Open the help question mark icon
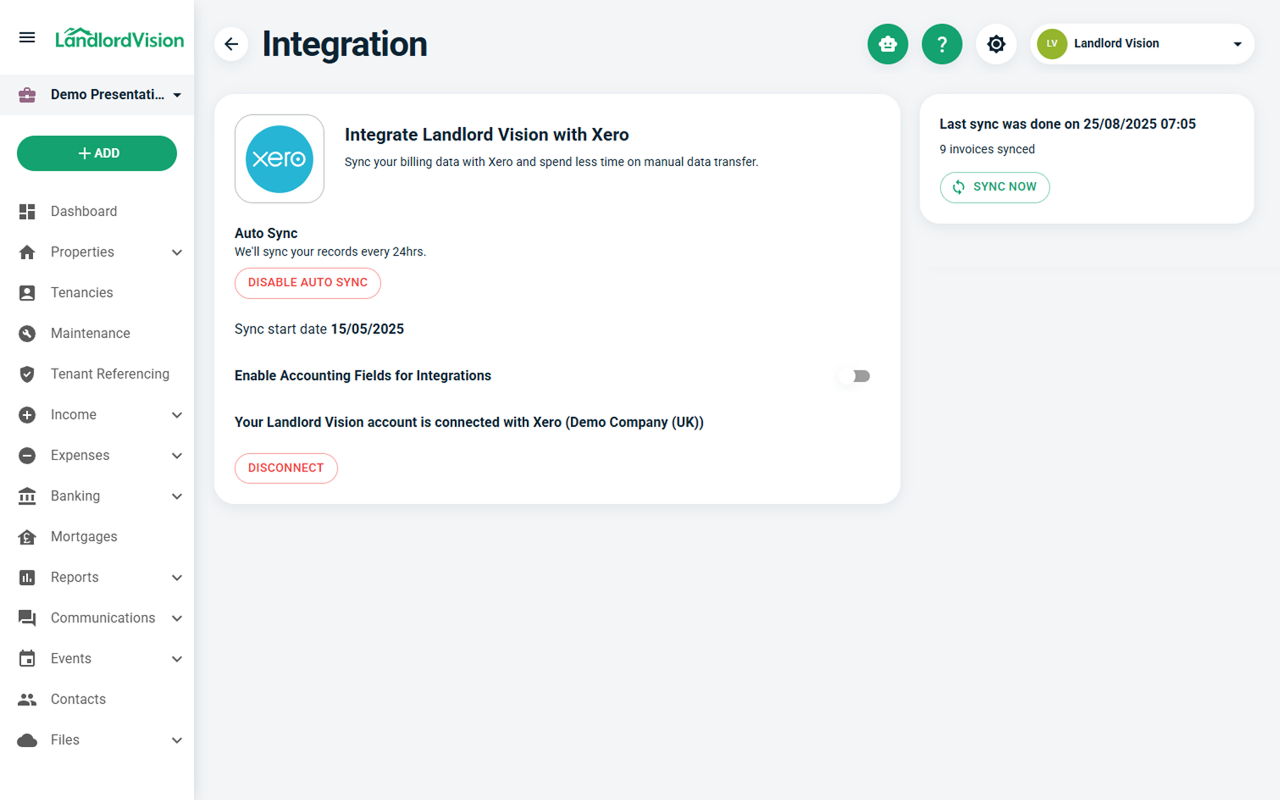 [942, 44]
